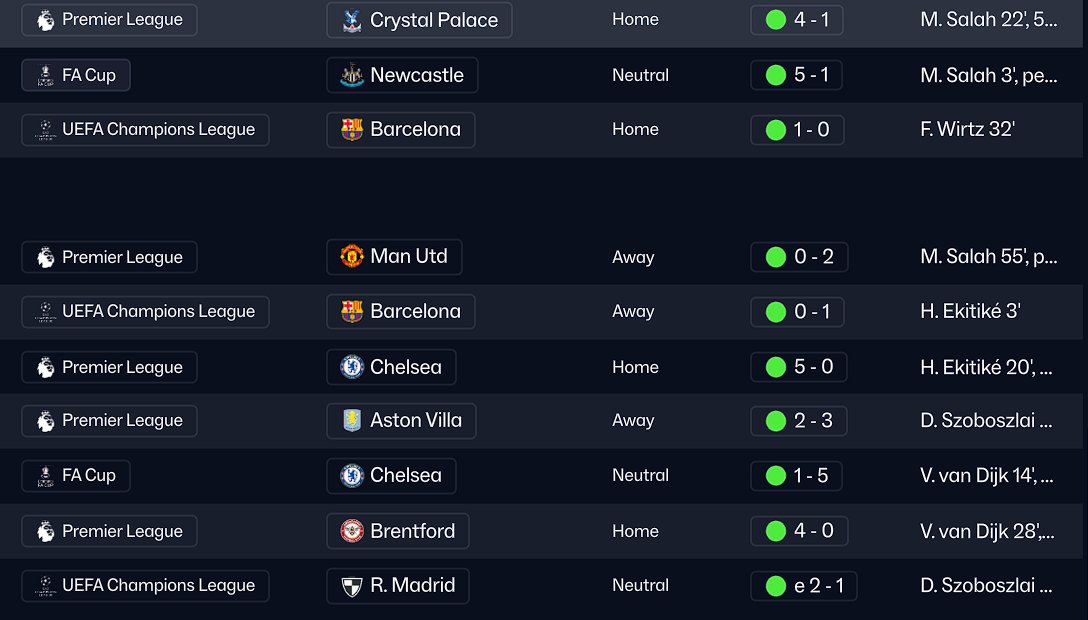The width and height of the screenshot is (1088, 620).
Task: Select FA Cup tag in Chelsea neutral match
Action: [76, 476]
